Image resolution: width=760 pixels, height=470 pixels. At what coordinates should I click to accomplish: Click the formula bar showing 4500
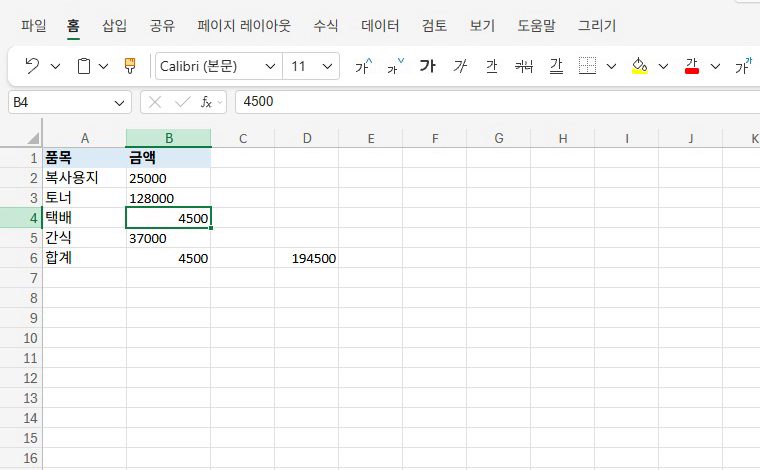[x=497, y=102]
